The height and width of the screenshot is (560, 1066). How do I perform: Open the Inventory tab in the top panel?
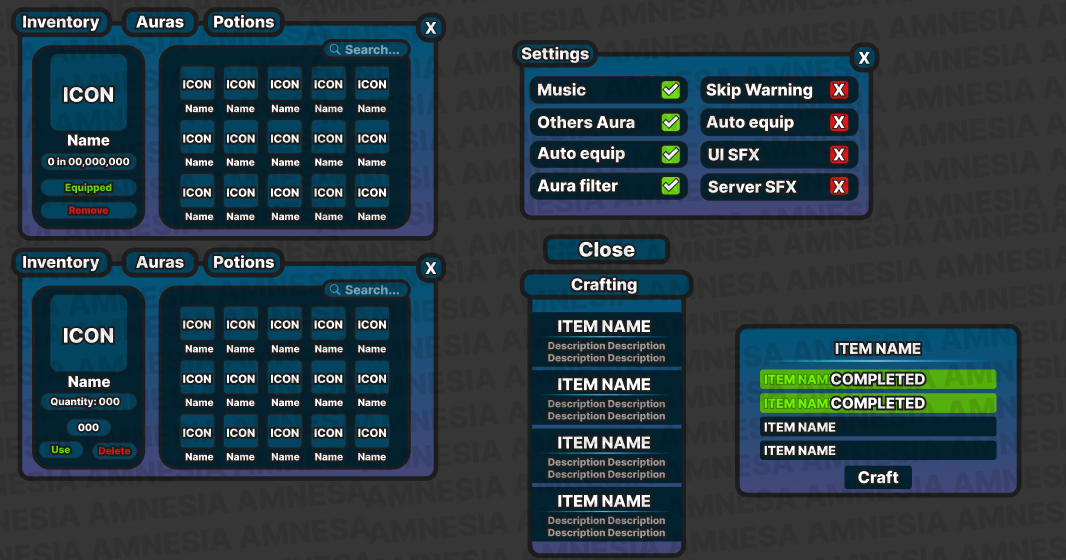[61, 22]
